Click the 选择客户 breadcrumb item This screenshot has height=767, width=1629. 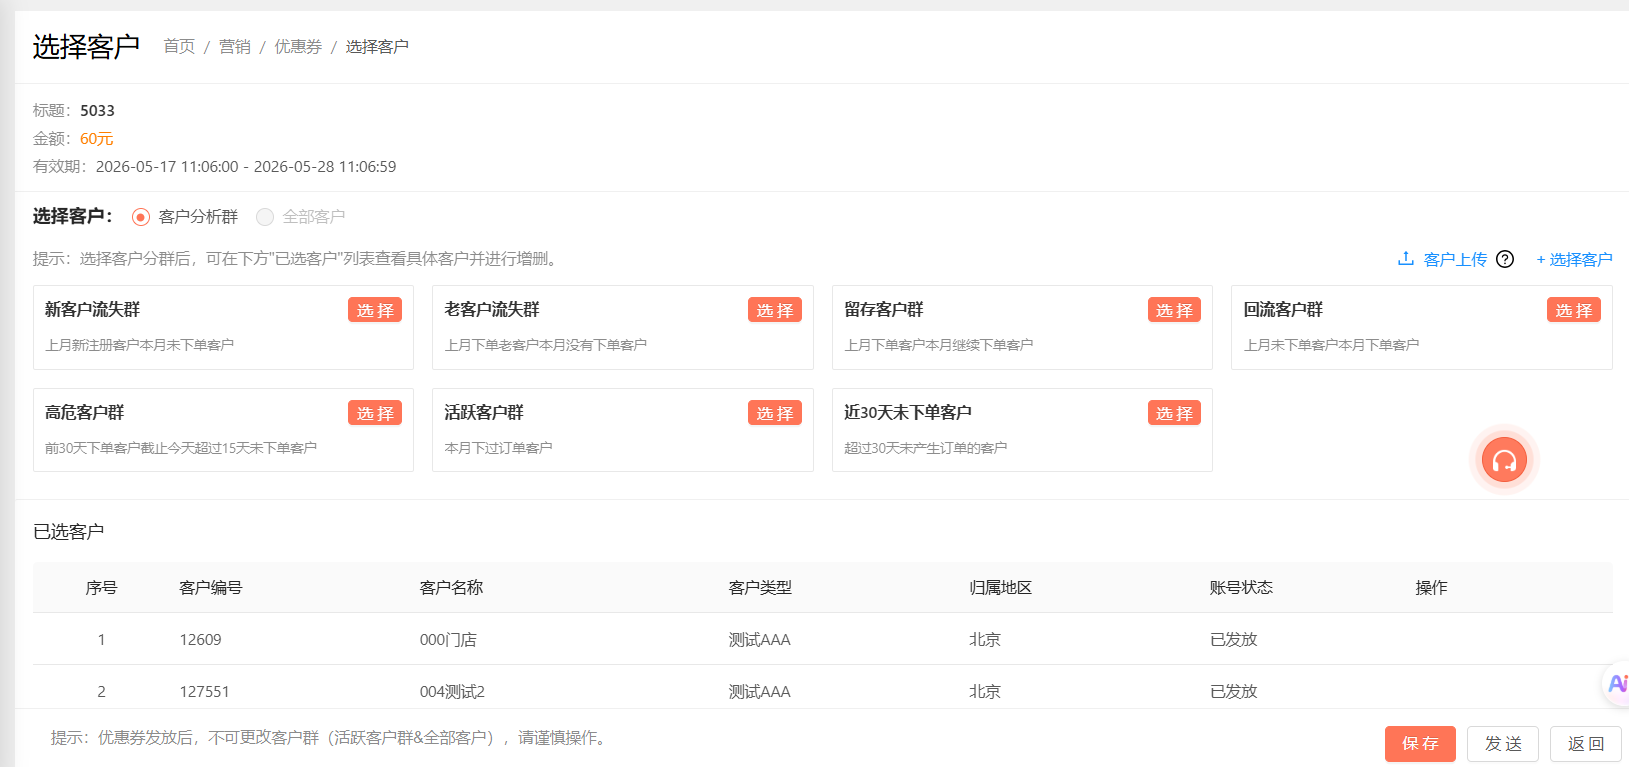(377, 47)
